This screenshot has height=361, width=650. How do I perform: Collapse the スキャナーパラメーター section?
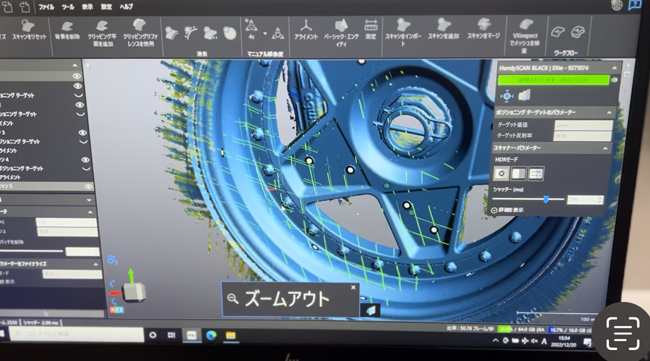pos(605,148)
